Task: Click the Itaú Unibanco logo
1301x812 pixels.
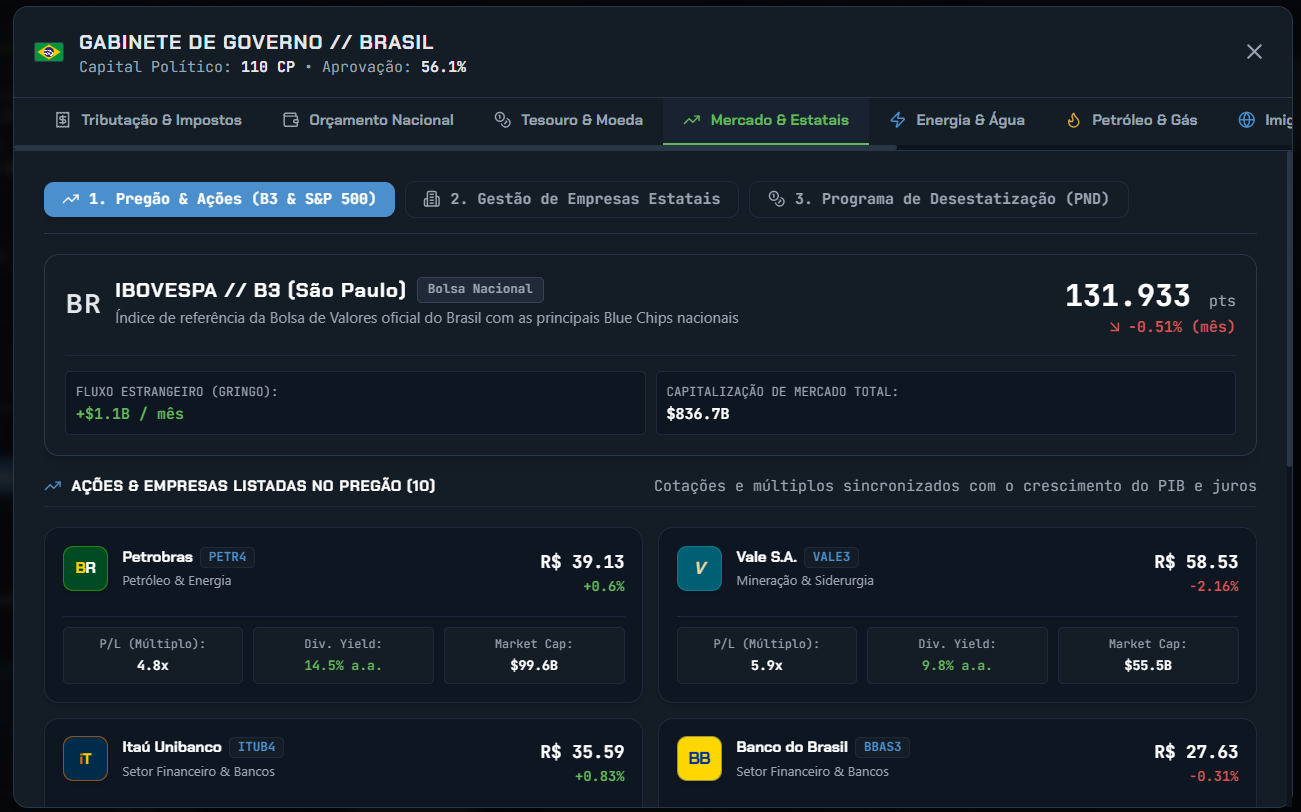Action: point(85,758)
